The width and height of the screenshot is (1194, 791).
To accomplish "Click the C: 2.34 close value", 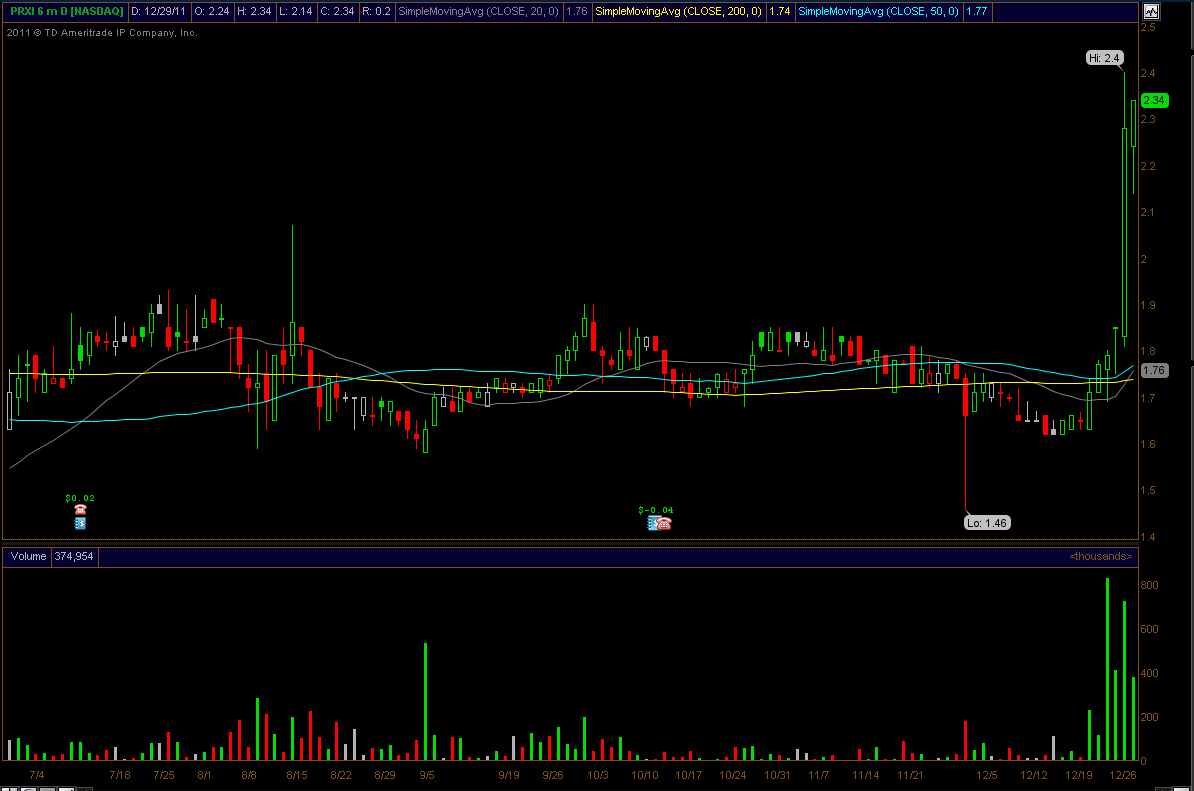I will point(337,11).
